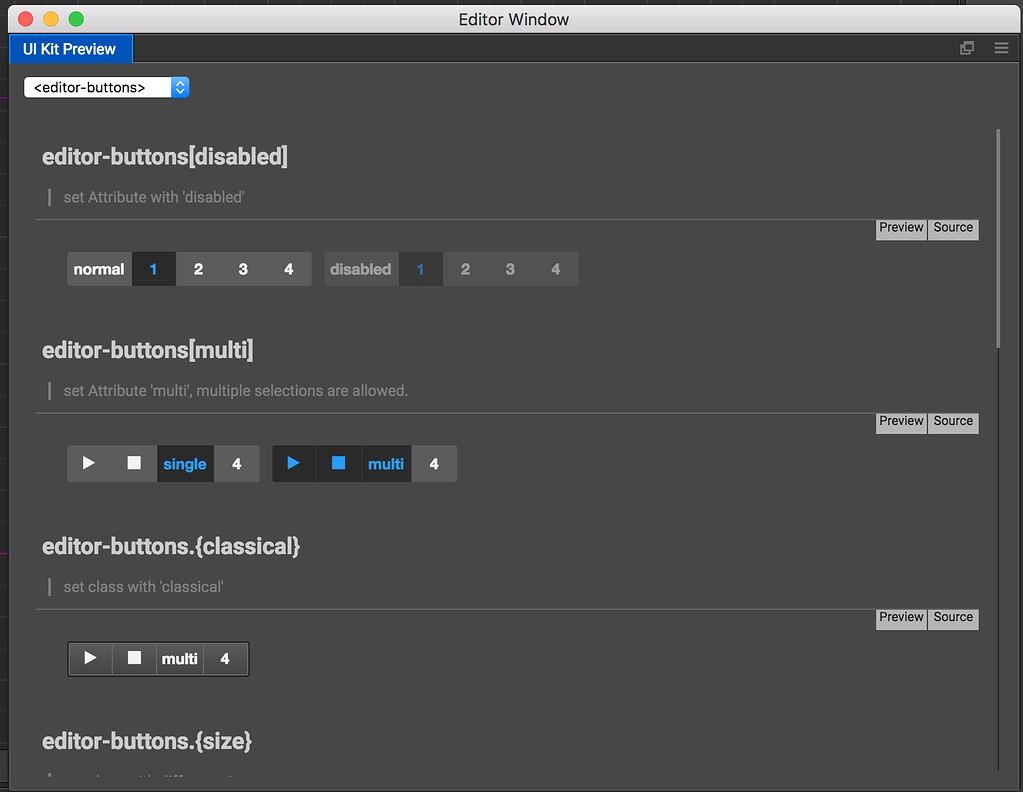The height and width of the screenshot is (792, 1023).
Task: Click the stop icon in classical group
Action: tap(134, 658)
